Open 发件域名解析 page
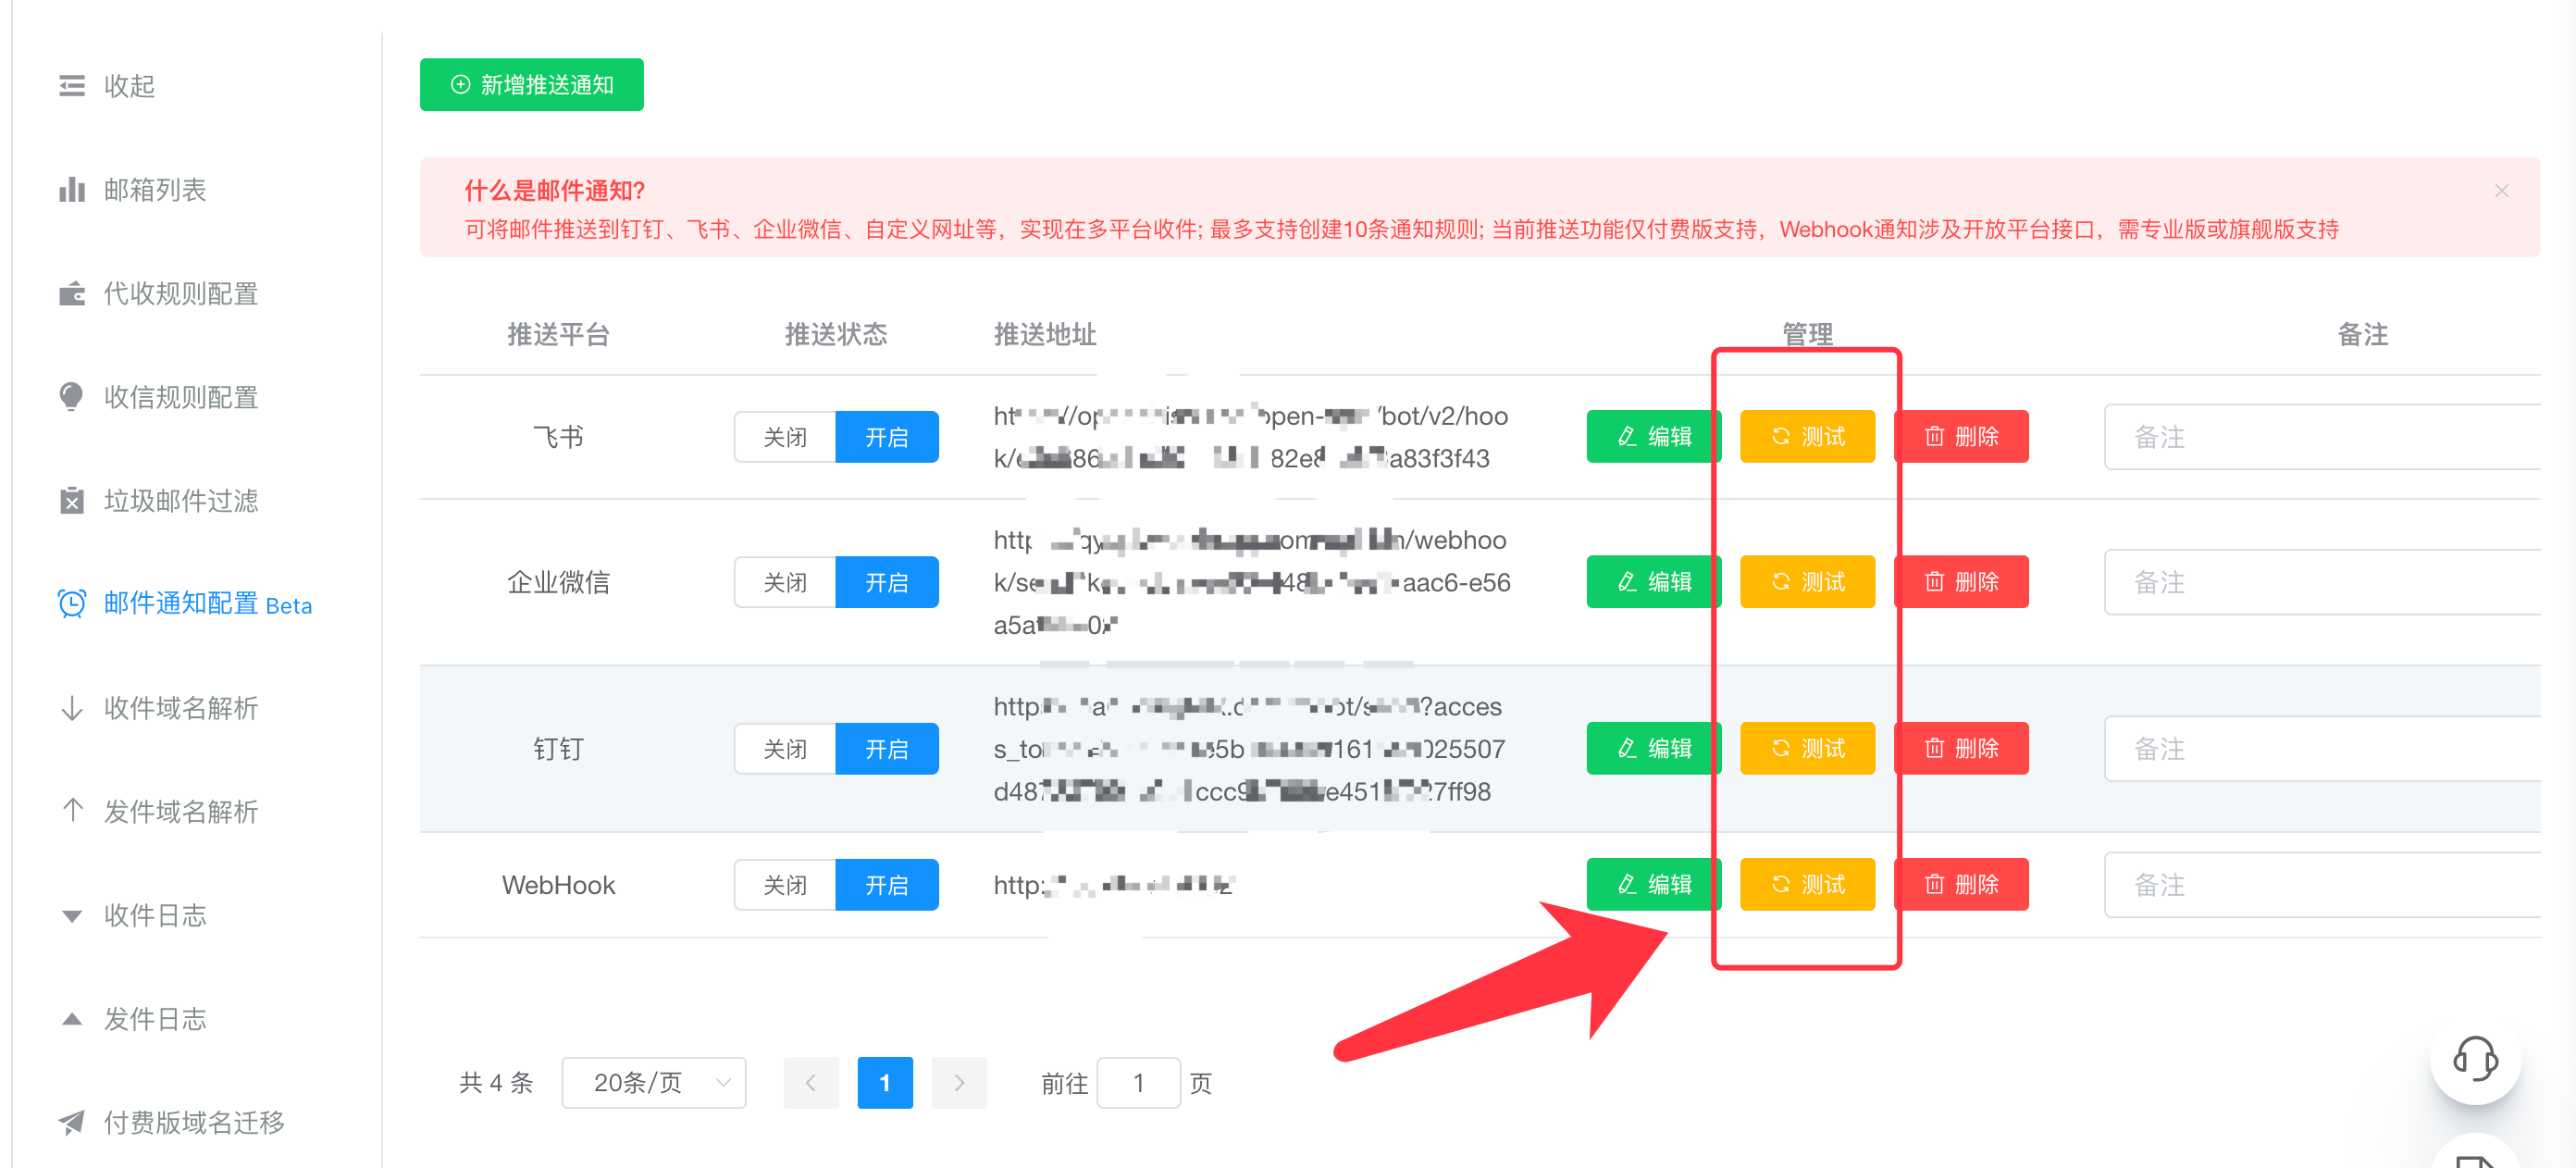The height and width of the screenshot is (1168, 2576). point(158,811)
